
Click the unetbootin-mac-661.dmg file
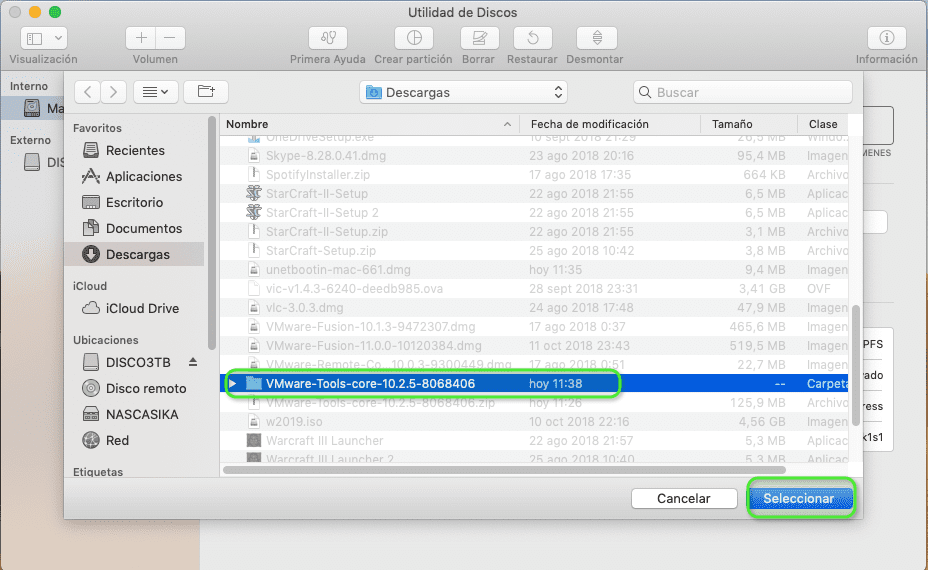pos(338,269)
